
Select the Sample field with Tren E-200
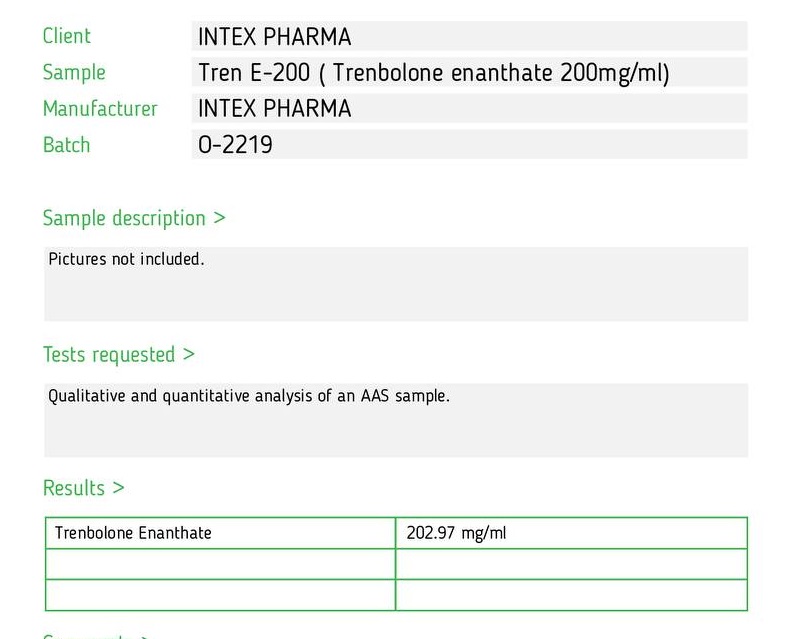point(469,72)
